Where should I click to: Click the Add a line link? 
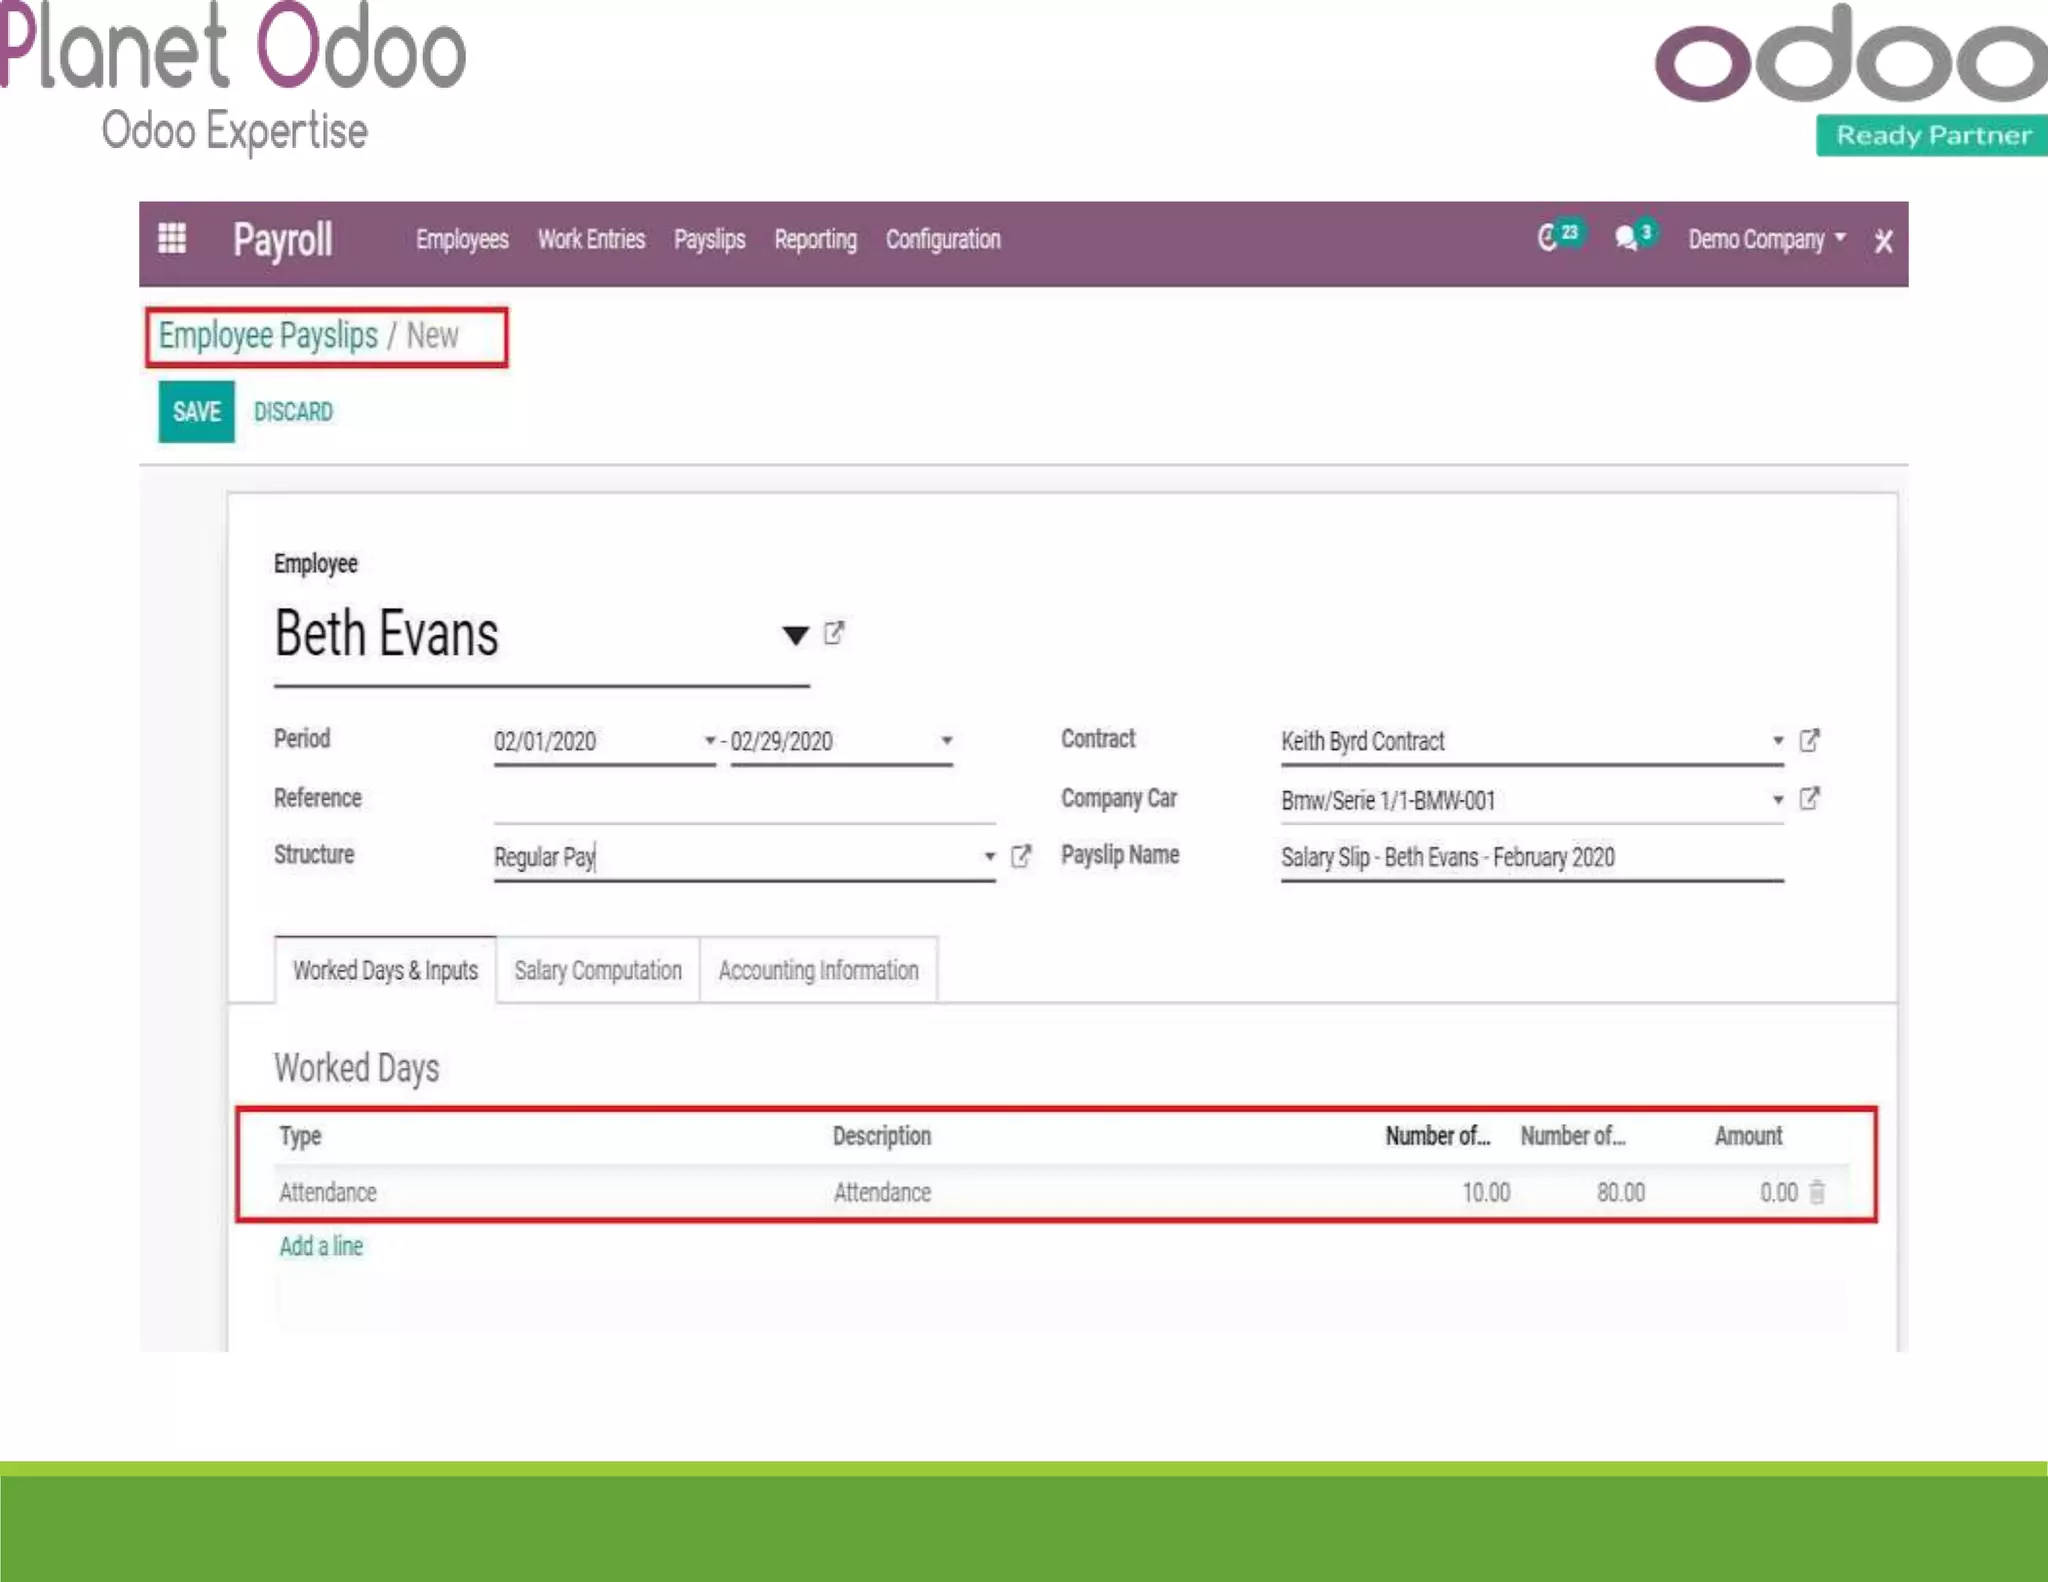click(x=321, y=1246)
